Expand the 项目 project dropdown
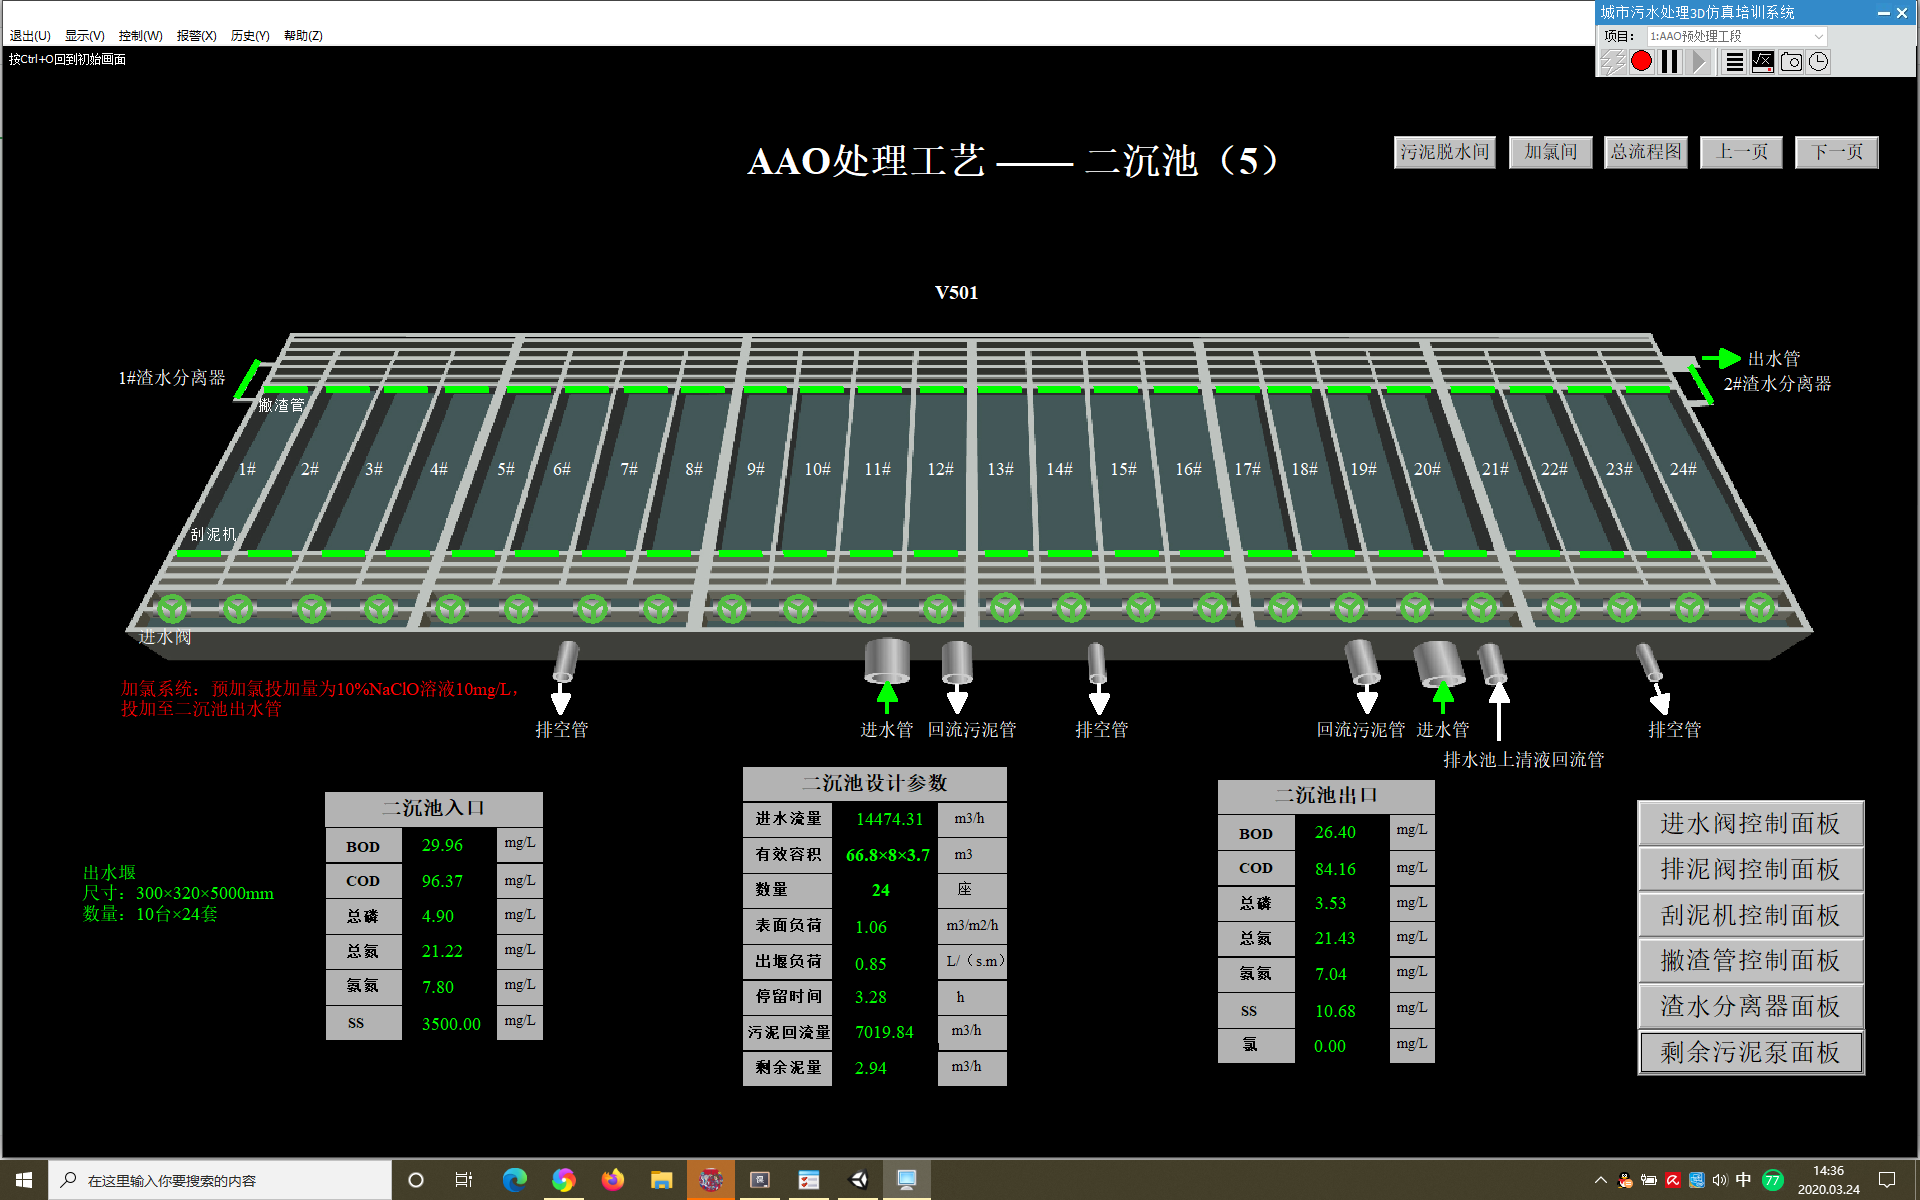 (x=1818, y=36)
